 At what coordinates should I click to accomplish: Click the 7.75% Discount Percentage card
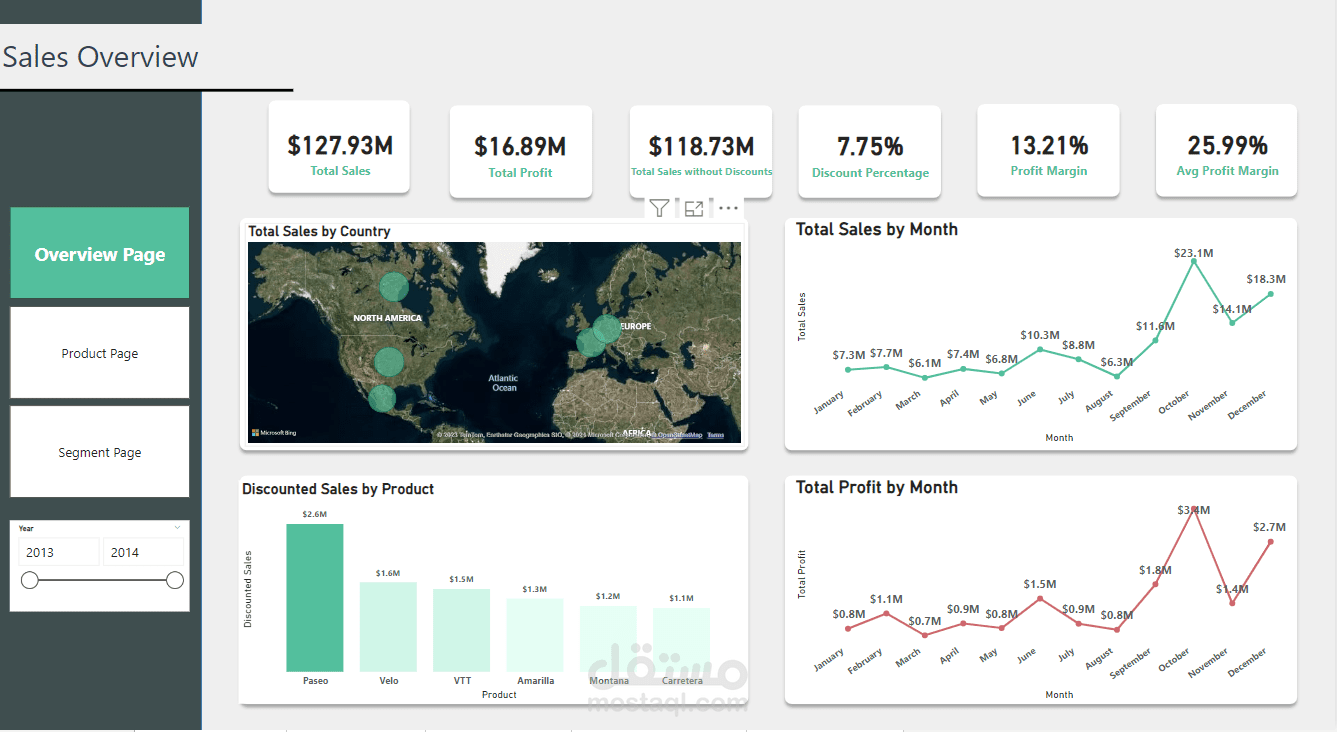870,152
